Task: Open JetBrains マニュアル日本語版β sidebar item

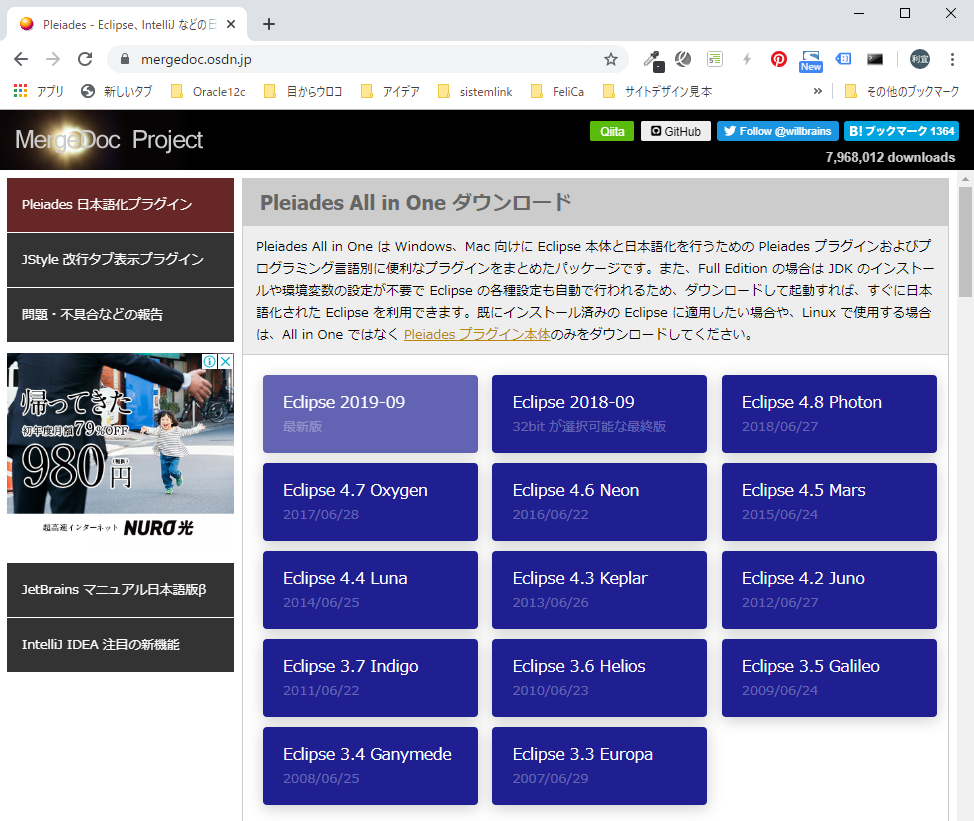Action: click(121, 589)
